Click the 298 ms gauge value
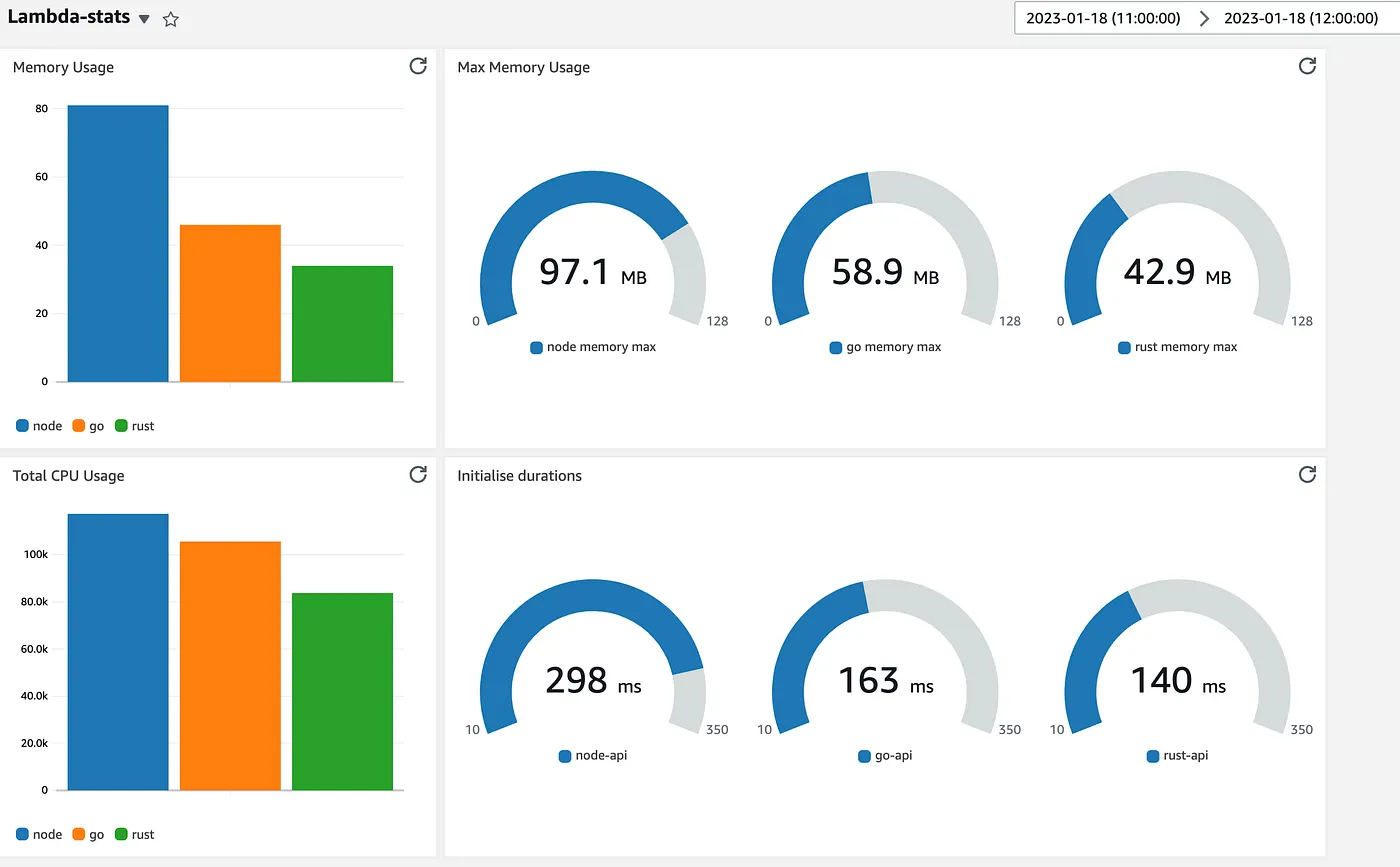 [x=593, y=681]
